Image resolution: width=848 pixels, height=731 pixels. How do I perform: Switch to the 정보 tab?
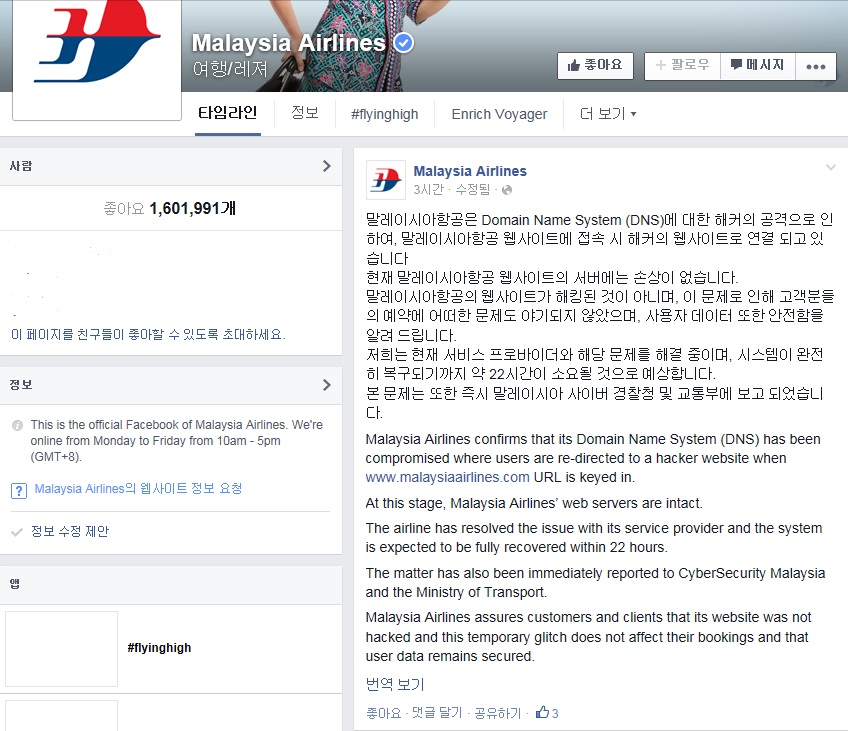click(x=304, y=113)
